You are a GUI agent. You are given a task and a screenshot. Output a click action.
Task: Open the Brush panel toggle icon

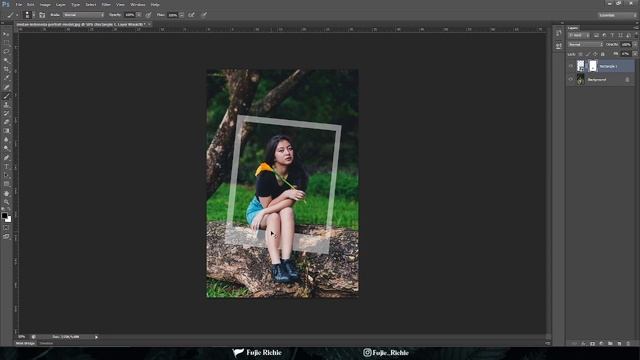(42, 15)
